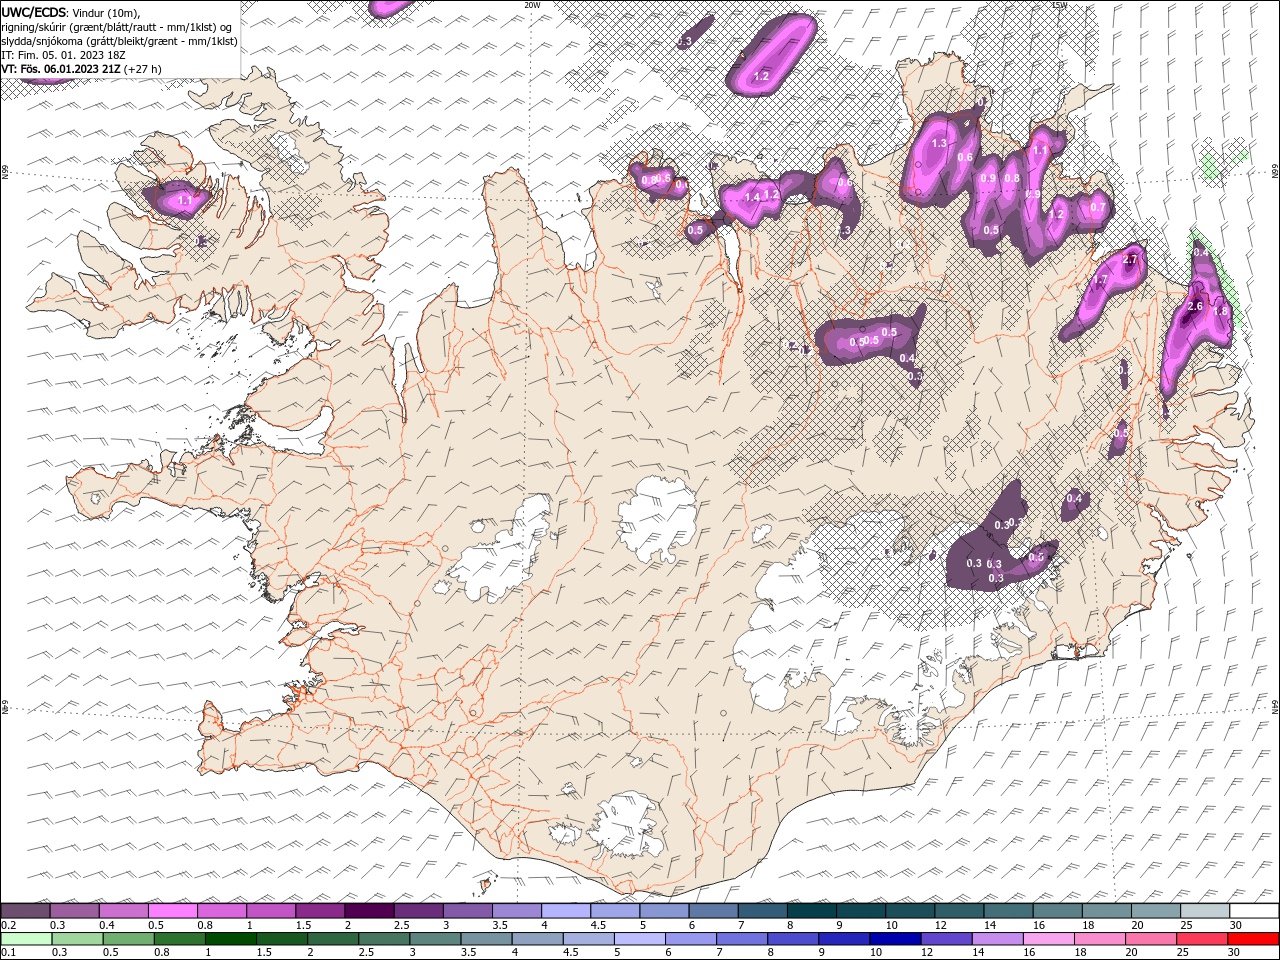Select the dark purple 2 swatch in upper legend
The height and width of the screenshot is (960, 1280).
click(368, 911)
